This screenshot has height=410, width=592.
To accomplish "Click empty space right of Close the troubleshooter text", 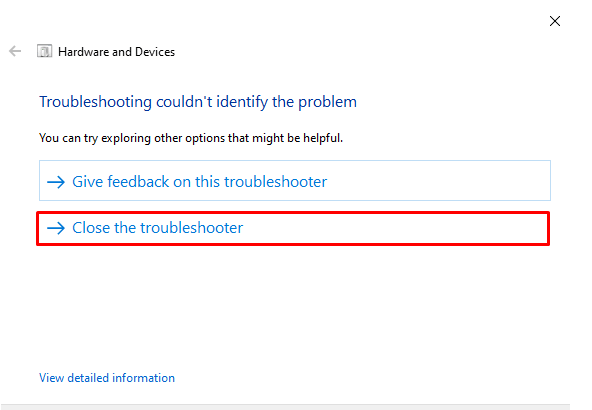I will point(395,228).
